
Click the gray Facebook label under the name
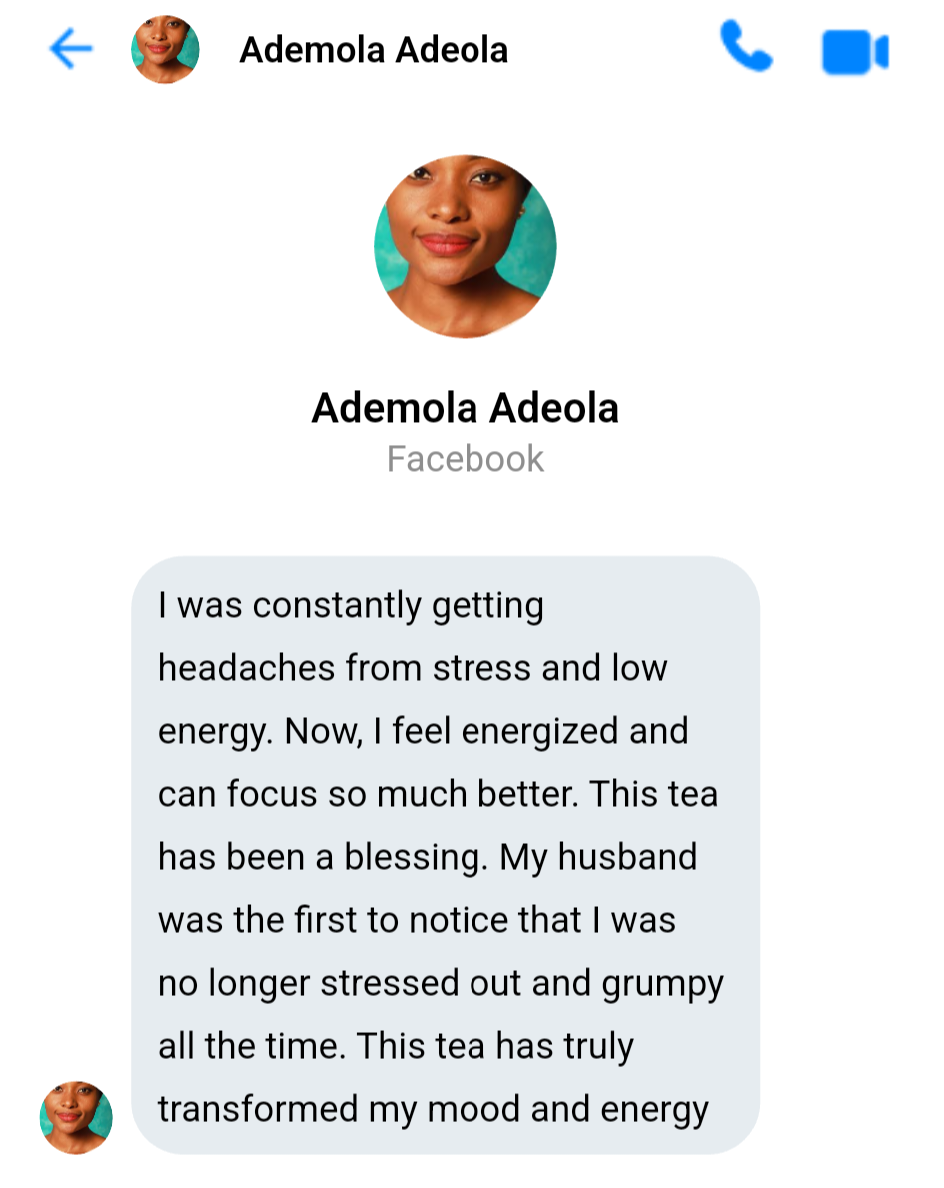[465, 459]
